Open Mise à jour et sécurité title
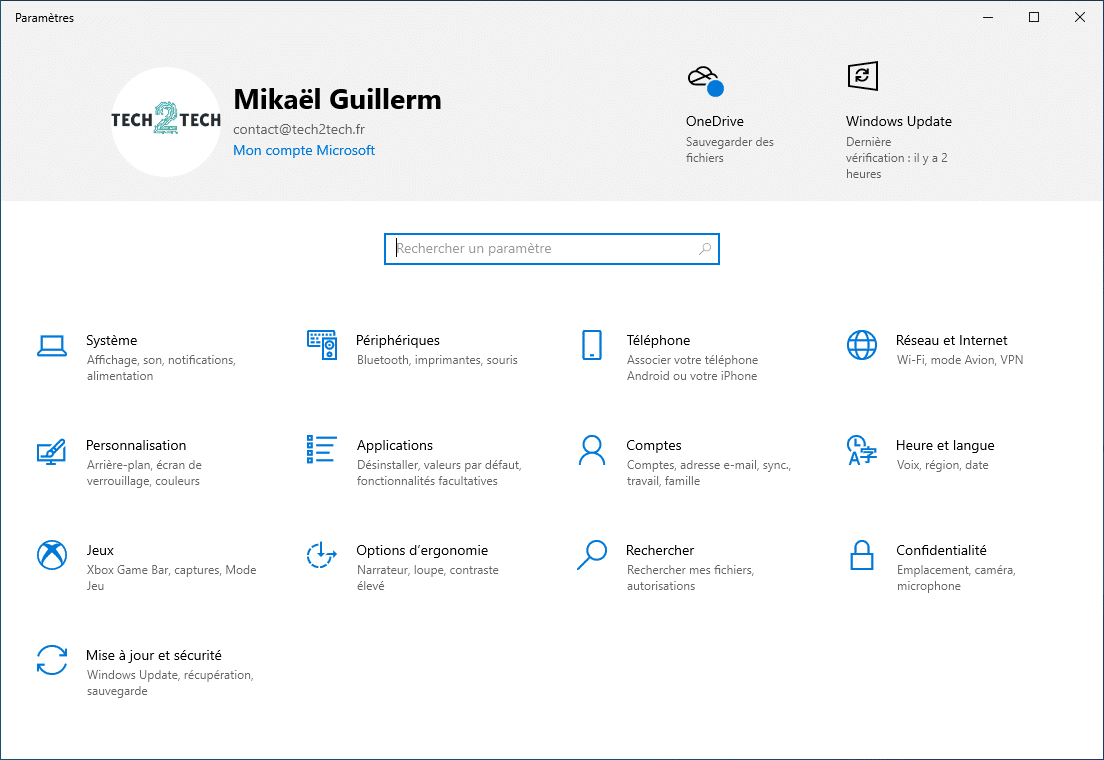This screenshot has height=760, width=1104. click(153, 655)
